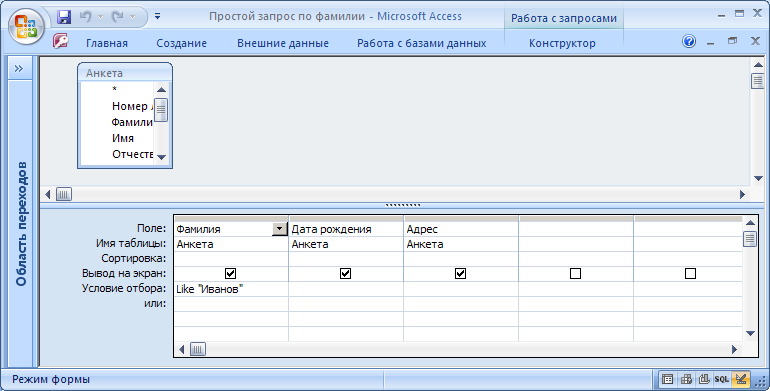770x391 pixels.
Task: Click the Область переходов vertical bar
Action: pos(21,223)
